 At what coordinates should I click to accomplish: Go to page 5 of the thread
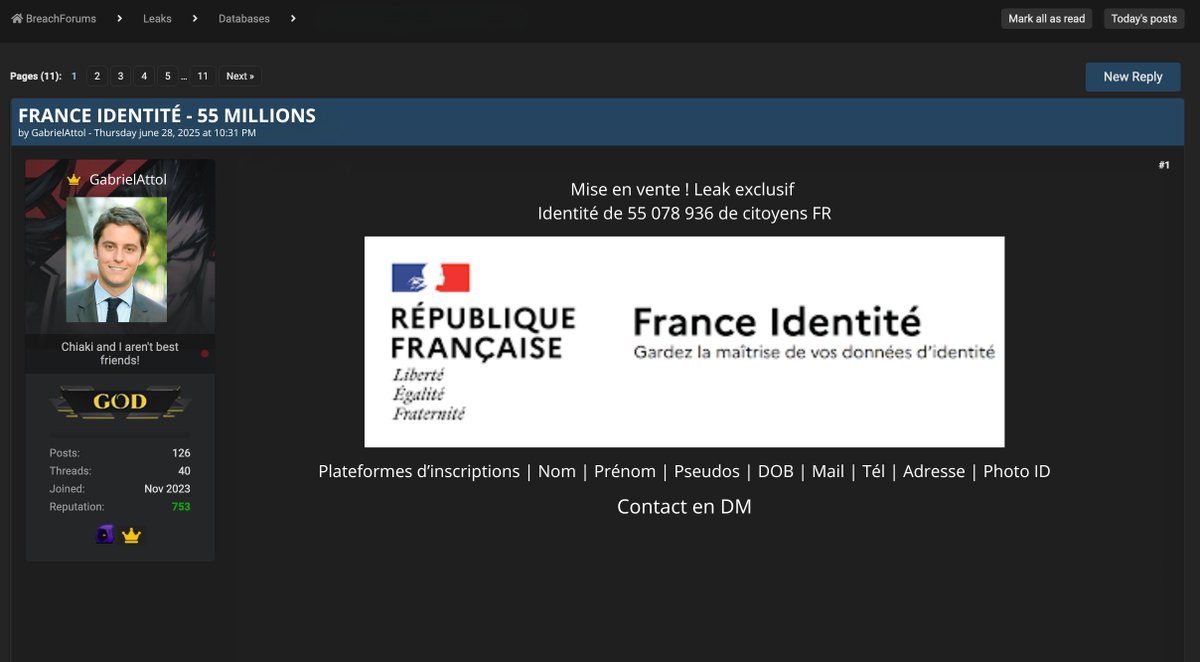[x=168, y=76]
